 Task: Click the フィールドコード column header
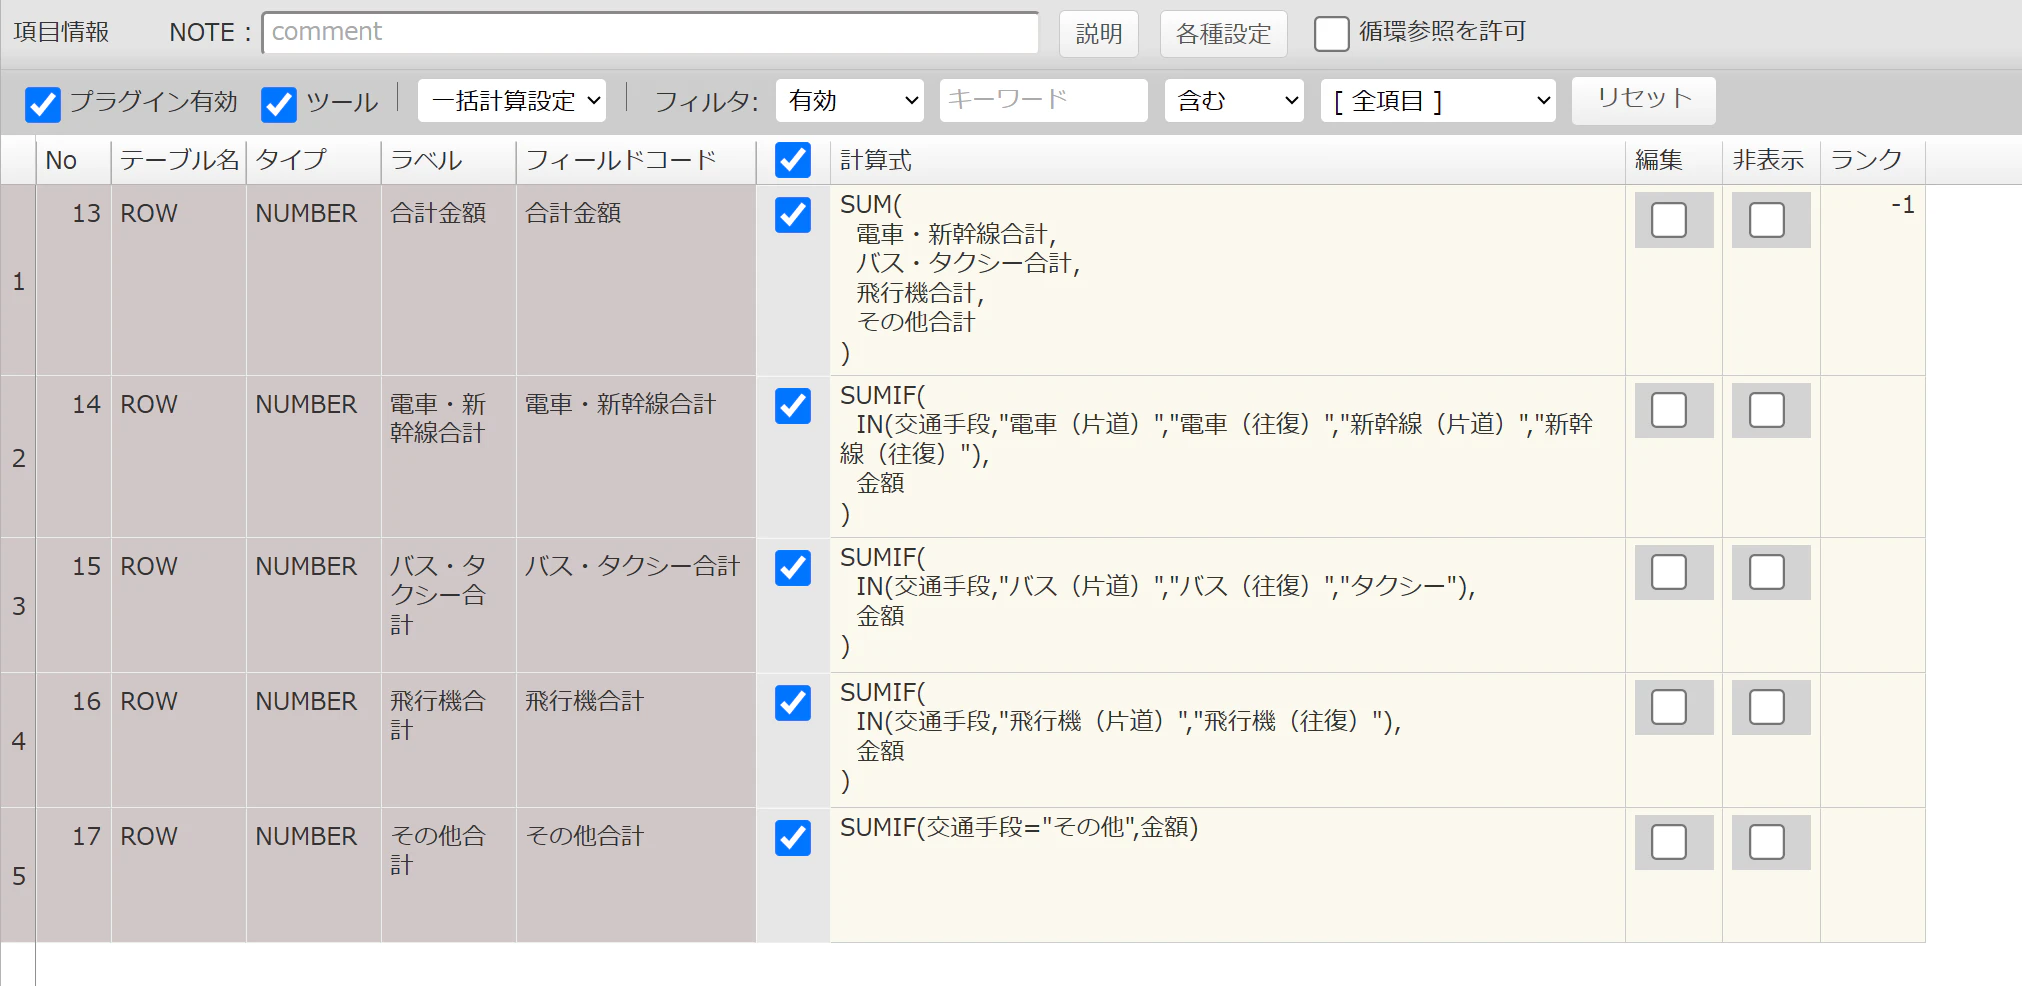[635, 160]
